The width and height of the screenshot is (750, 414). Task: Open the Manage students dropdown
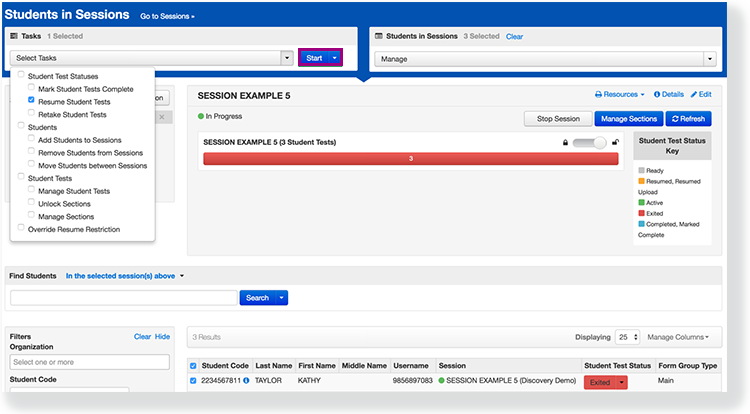click(x=545, y=59)
